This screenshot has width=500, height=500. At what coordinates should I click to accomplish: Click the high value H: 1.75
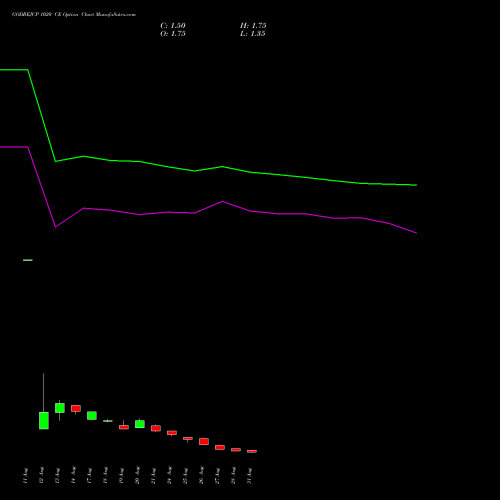(253, 26)
